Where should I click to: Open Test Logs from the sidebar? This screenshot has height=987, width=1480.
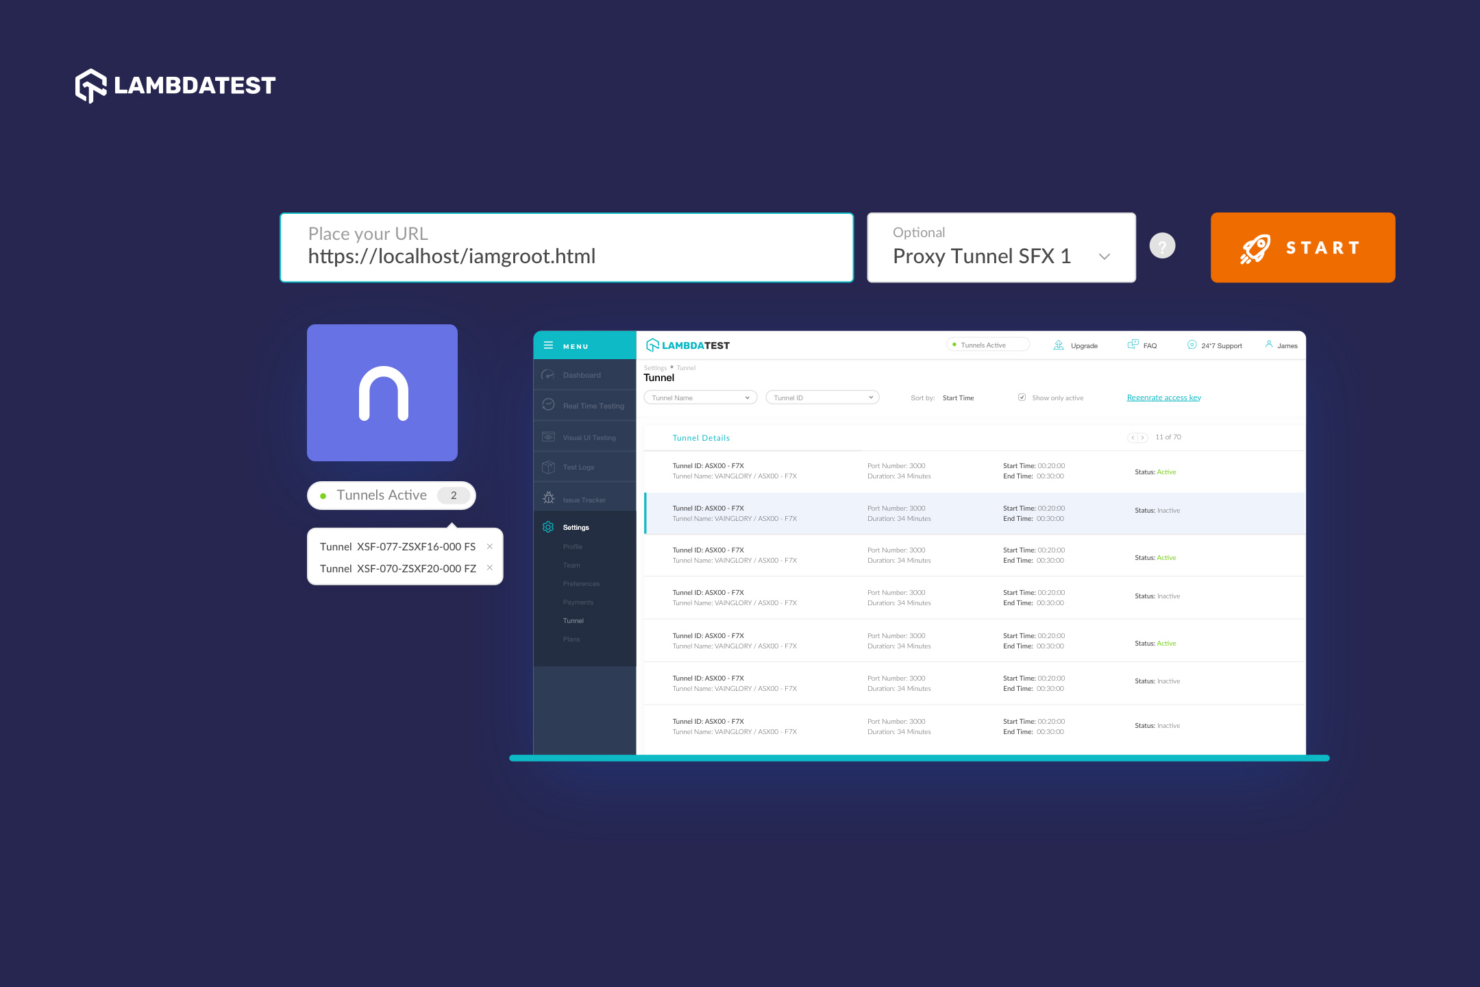(x=578, y=467)
